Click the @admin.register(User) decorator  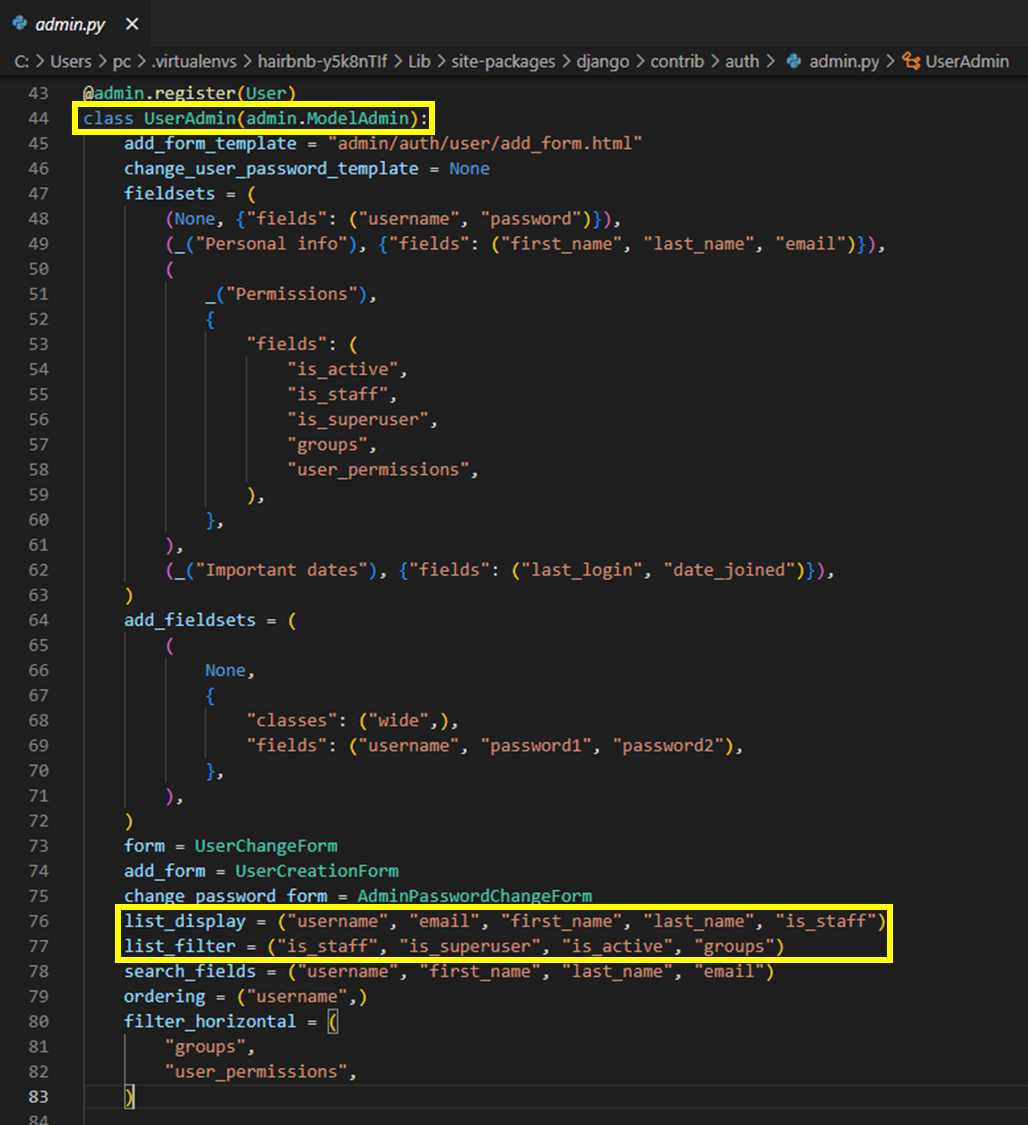tap(189, 93)
